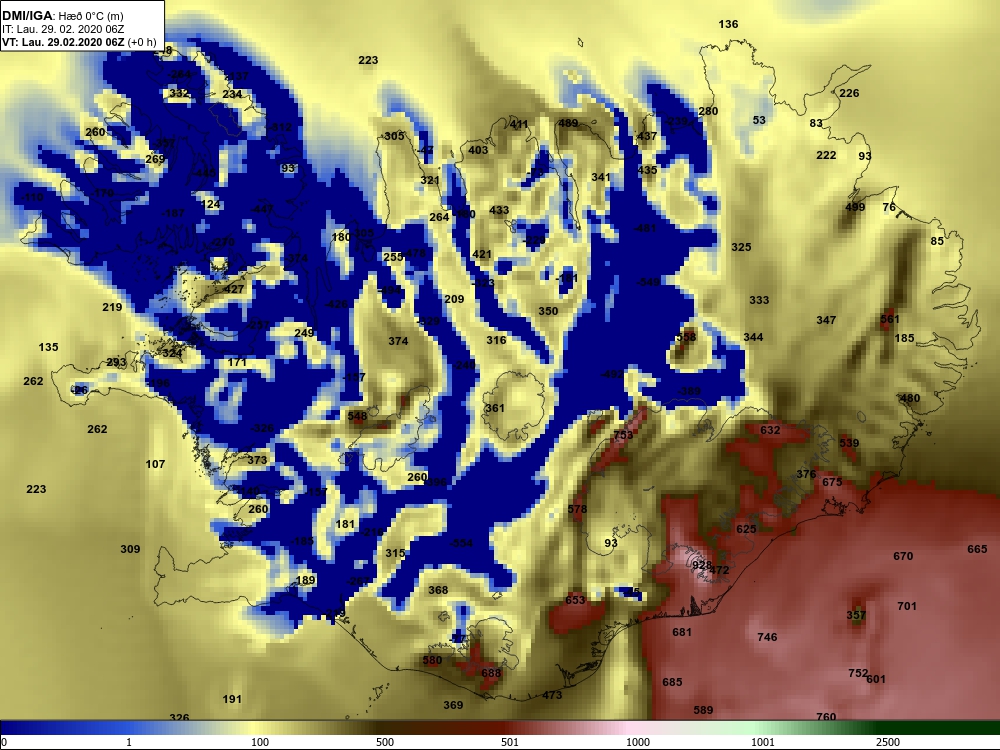Click the map value 136
Image resolution: width=1000 pixels, height=750 pixels.
728,24
